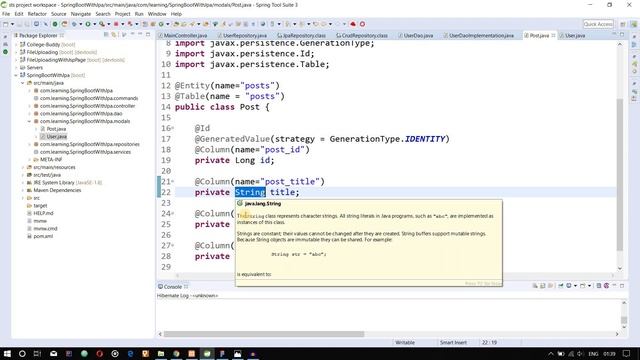Click the Spring perspective icon at the top right
This screenshot has width=640, height=360.
(633, 24)
